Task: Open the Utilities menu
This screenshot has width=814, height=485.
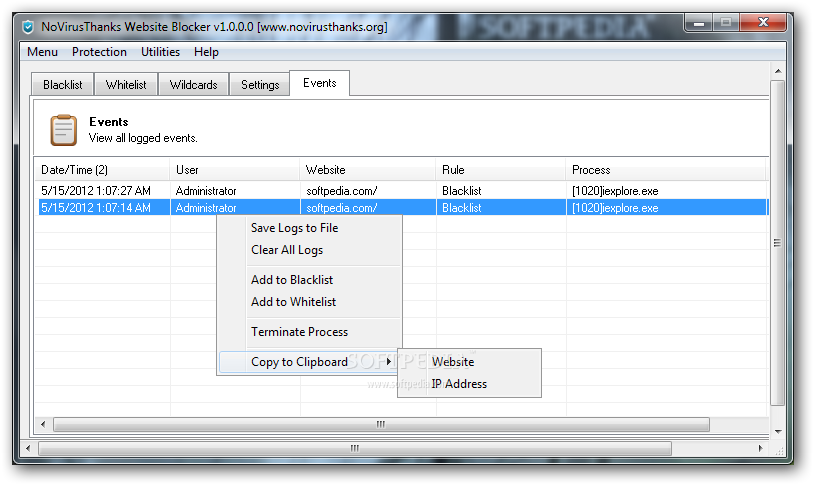Action: click(160, 52)
